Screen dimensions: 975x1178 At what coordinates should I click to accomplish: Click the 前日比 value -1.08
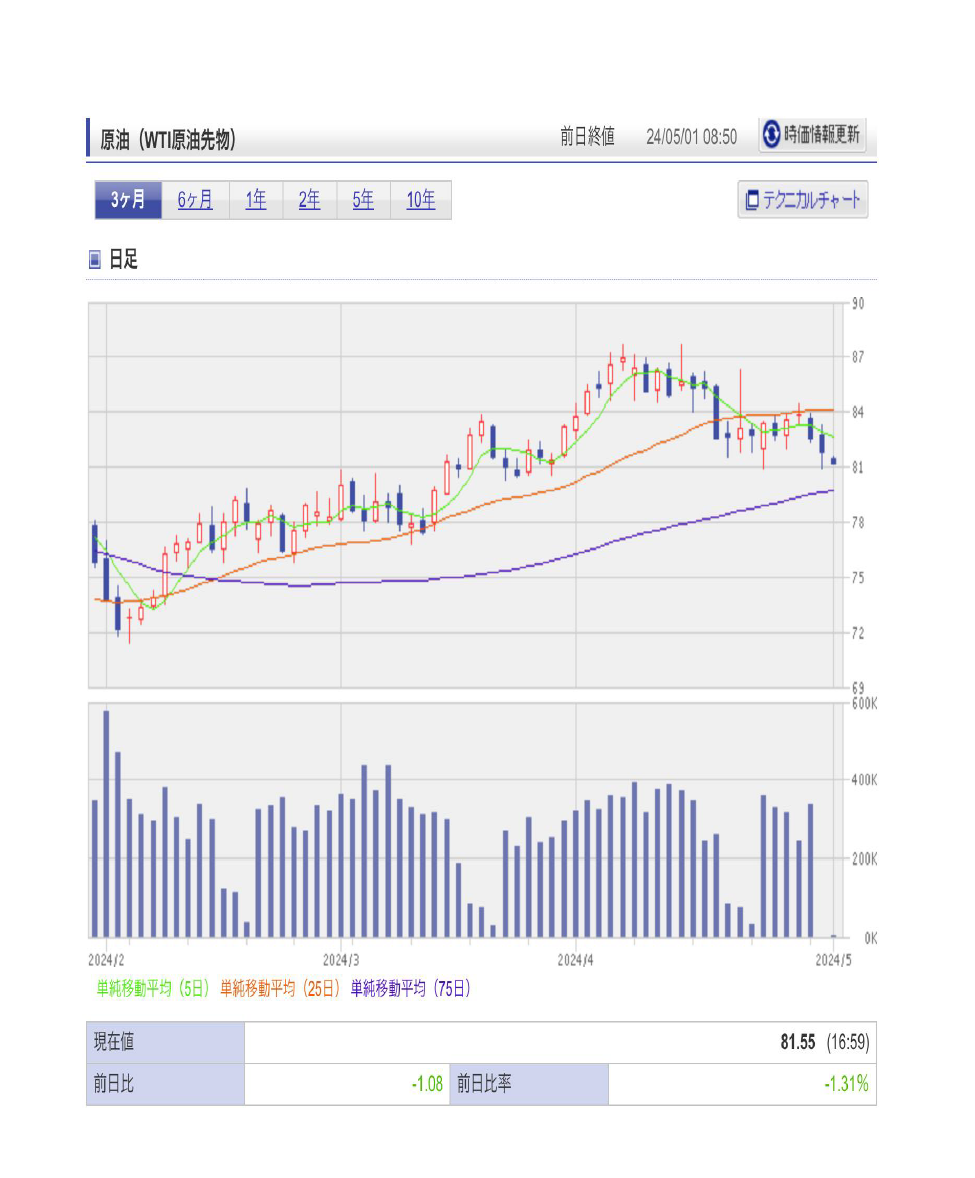point(427,1084)
